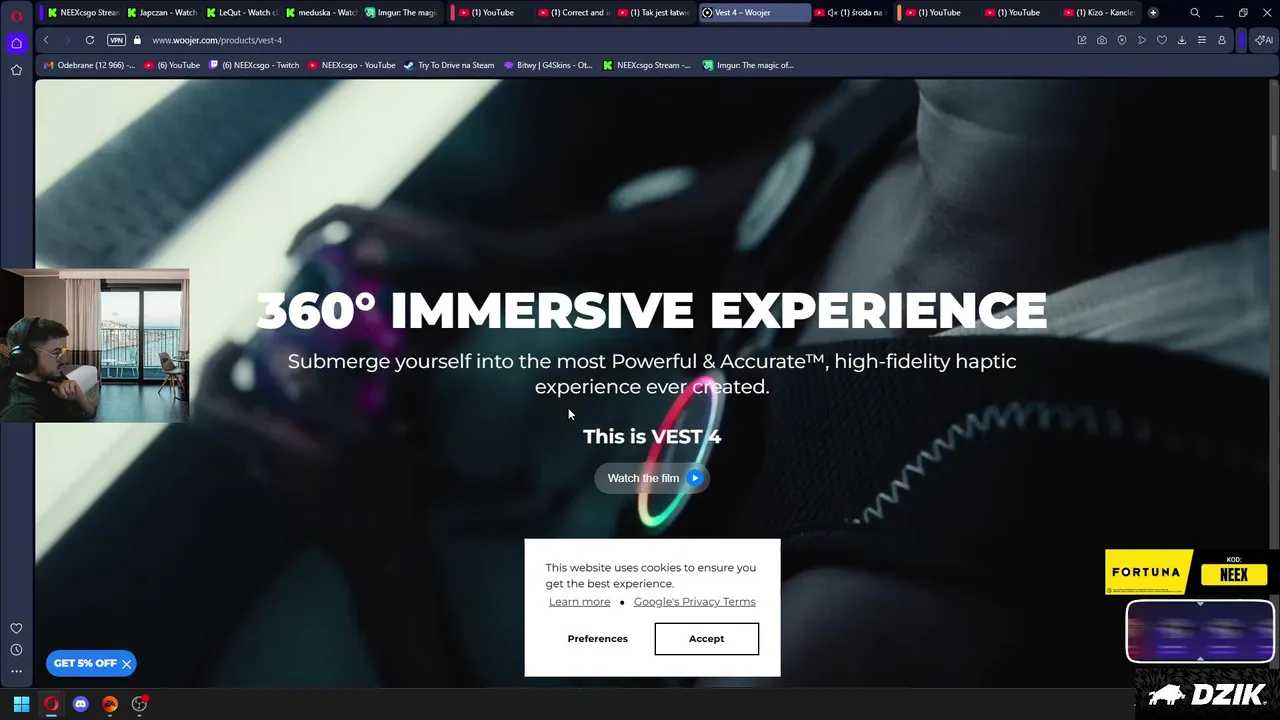
Task: Open sidebar three-dots more options
Action: (16, 671)
